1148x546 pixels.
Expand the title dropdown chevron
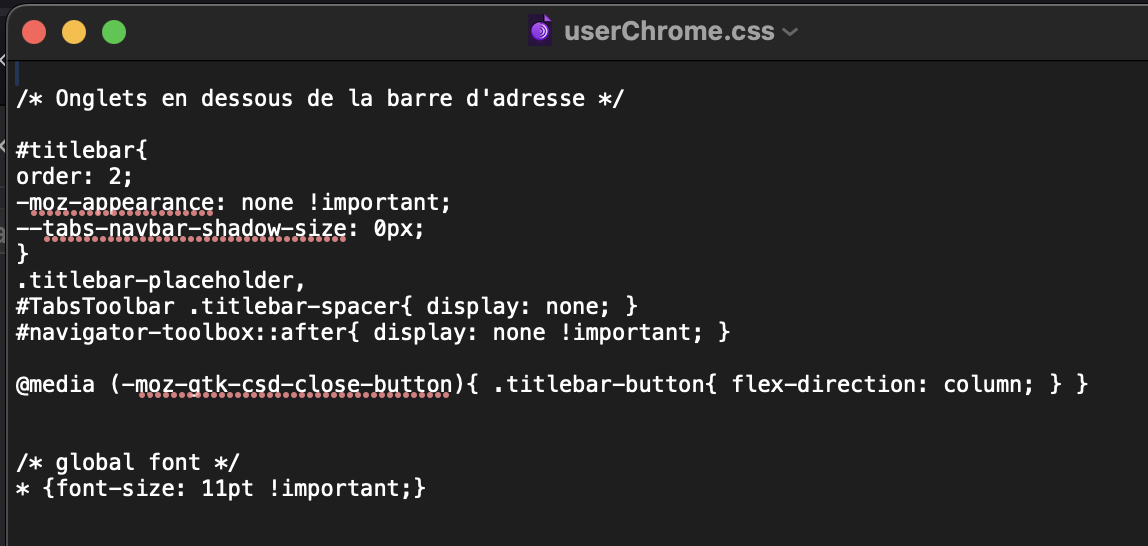point(790,32)
